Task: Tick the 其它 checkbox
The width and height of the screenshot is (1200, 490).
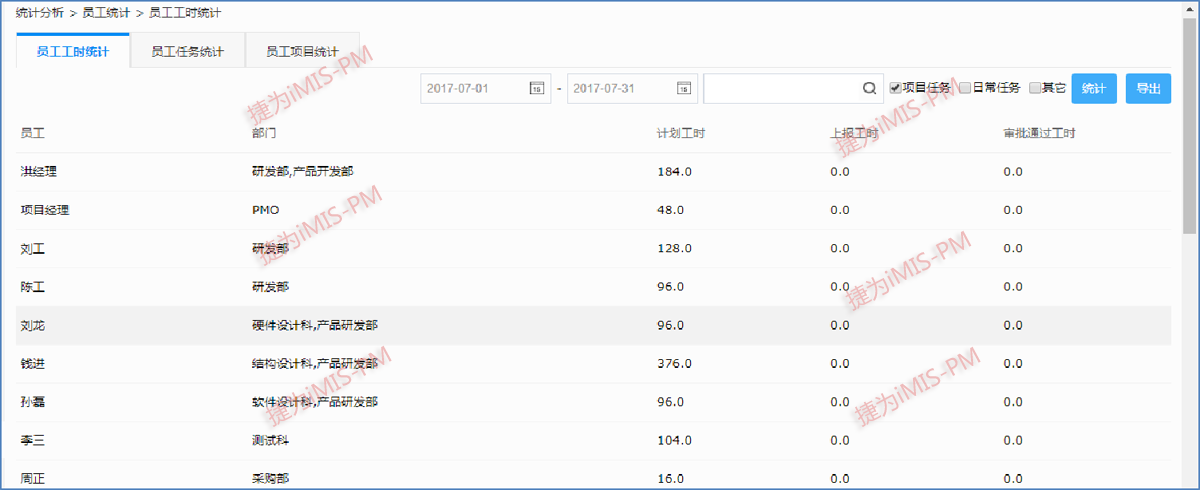Action: 1035,88
